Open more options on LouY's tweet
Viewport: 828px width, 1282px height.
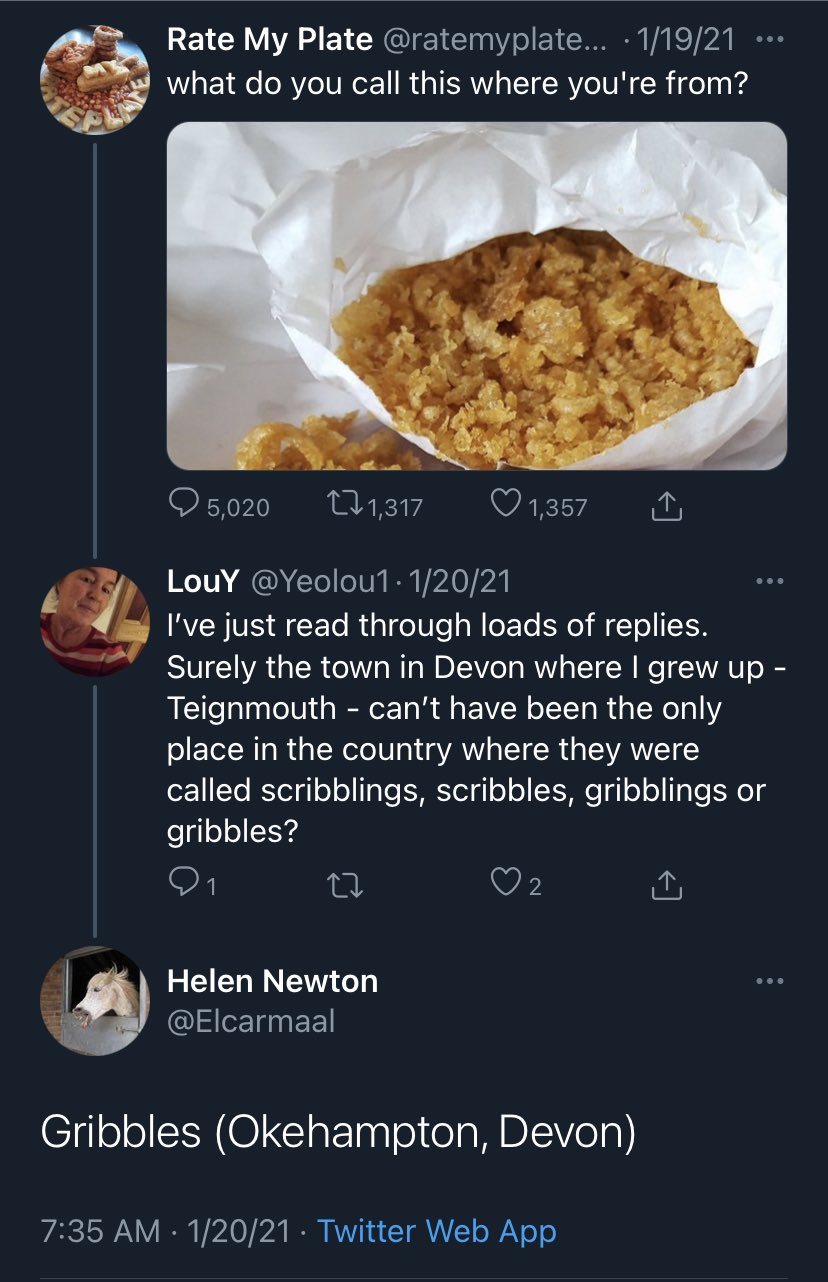770,579
